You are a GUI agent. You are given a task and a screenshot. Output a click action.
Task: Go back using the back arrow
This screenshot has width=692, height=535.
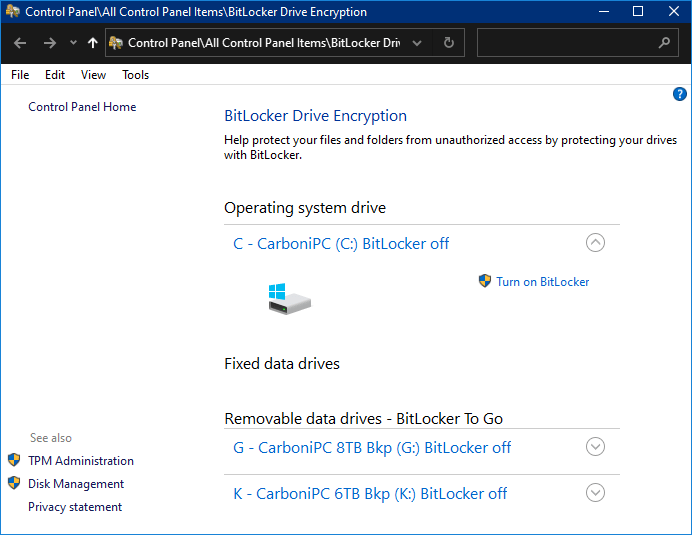[20, 43]
